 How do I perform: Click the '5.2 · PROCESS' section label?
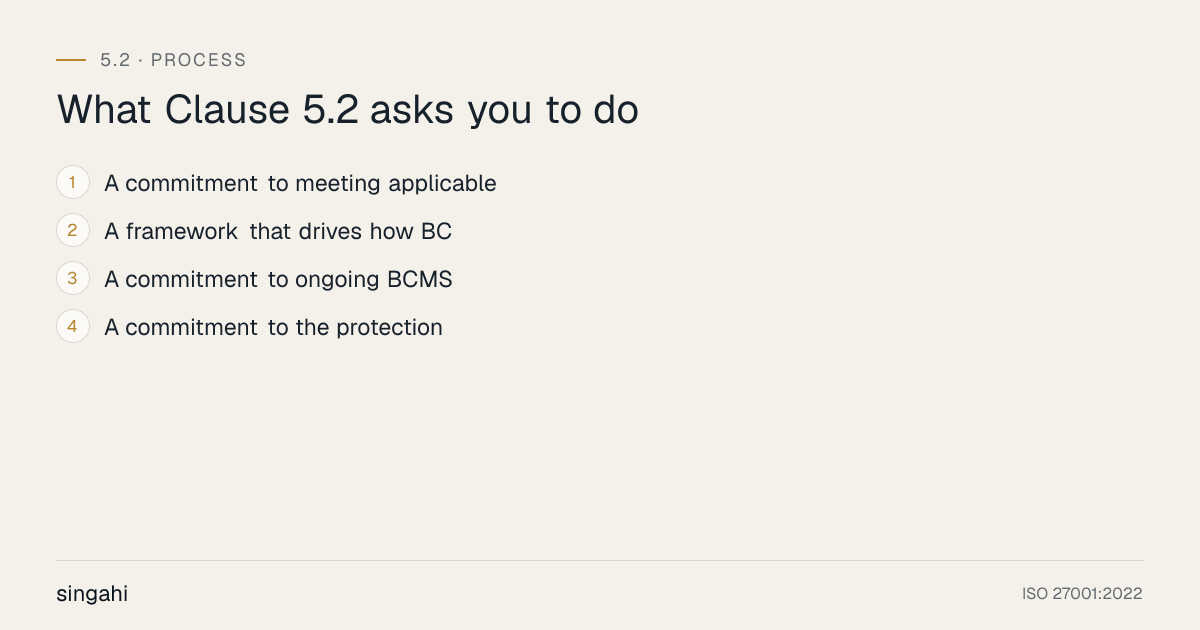[x=173, y=60]
